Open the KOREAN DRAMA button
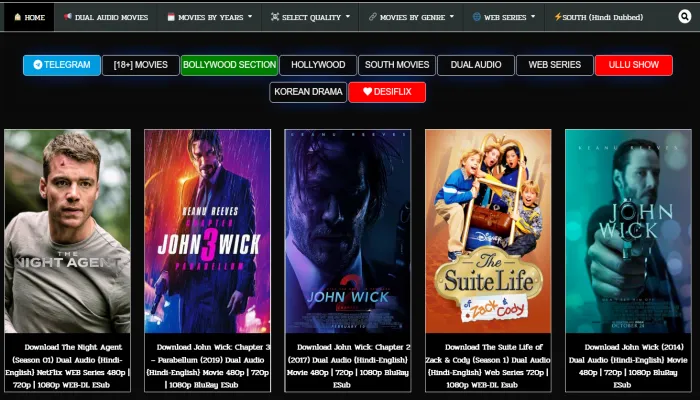The height and width of the screenshot is (400, 700). [308, 92]
